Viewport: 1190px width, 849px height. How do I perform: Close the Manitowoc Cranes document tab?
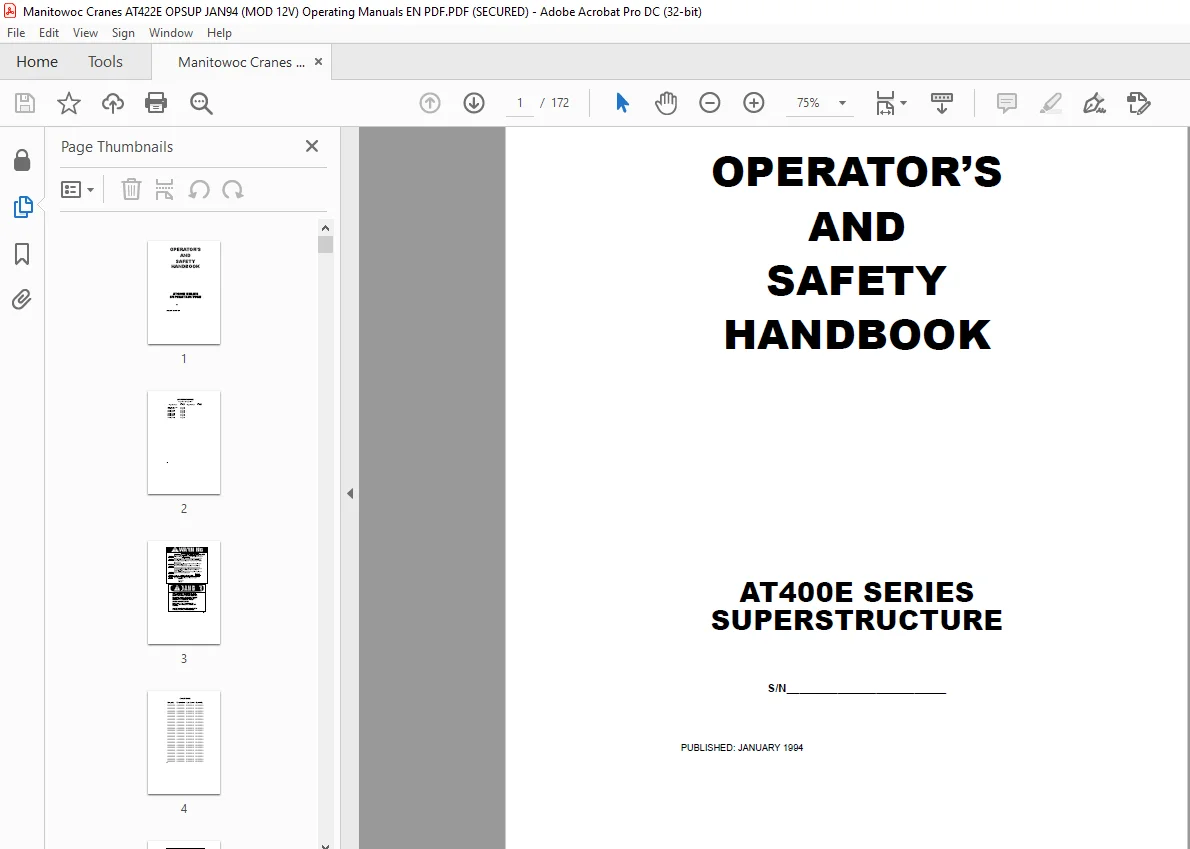pyautogui.click(x=319, y=62)
